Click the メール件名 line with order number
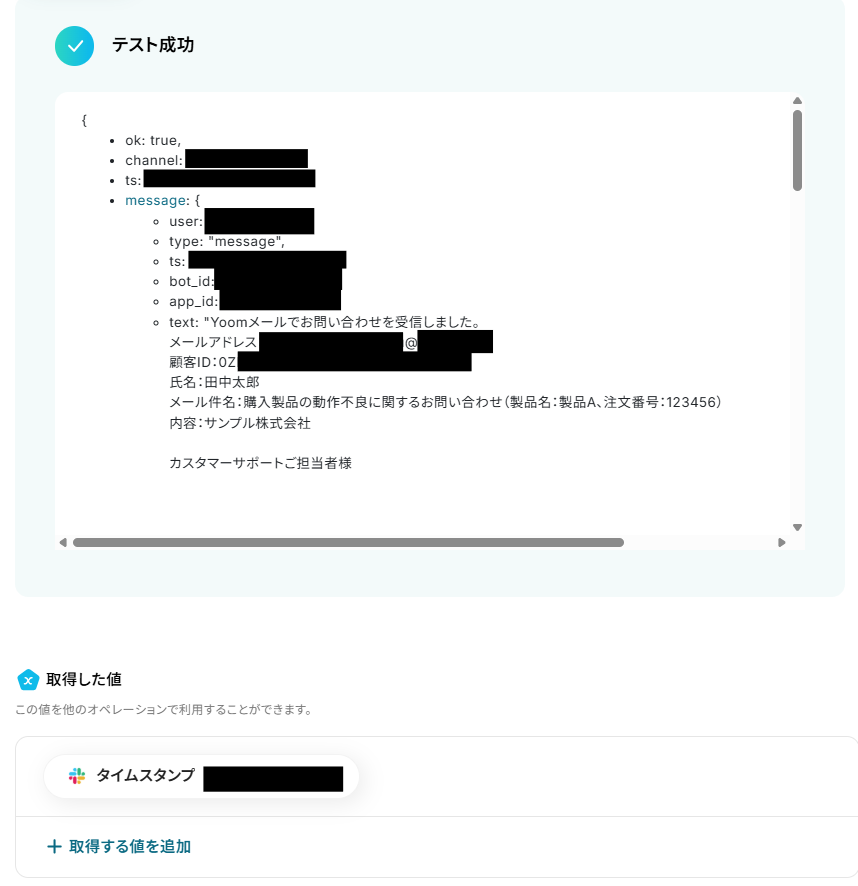The width and height of the screenshot is (858, 886). [x=445, y=402]
